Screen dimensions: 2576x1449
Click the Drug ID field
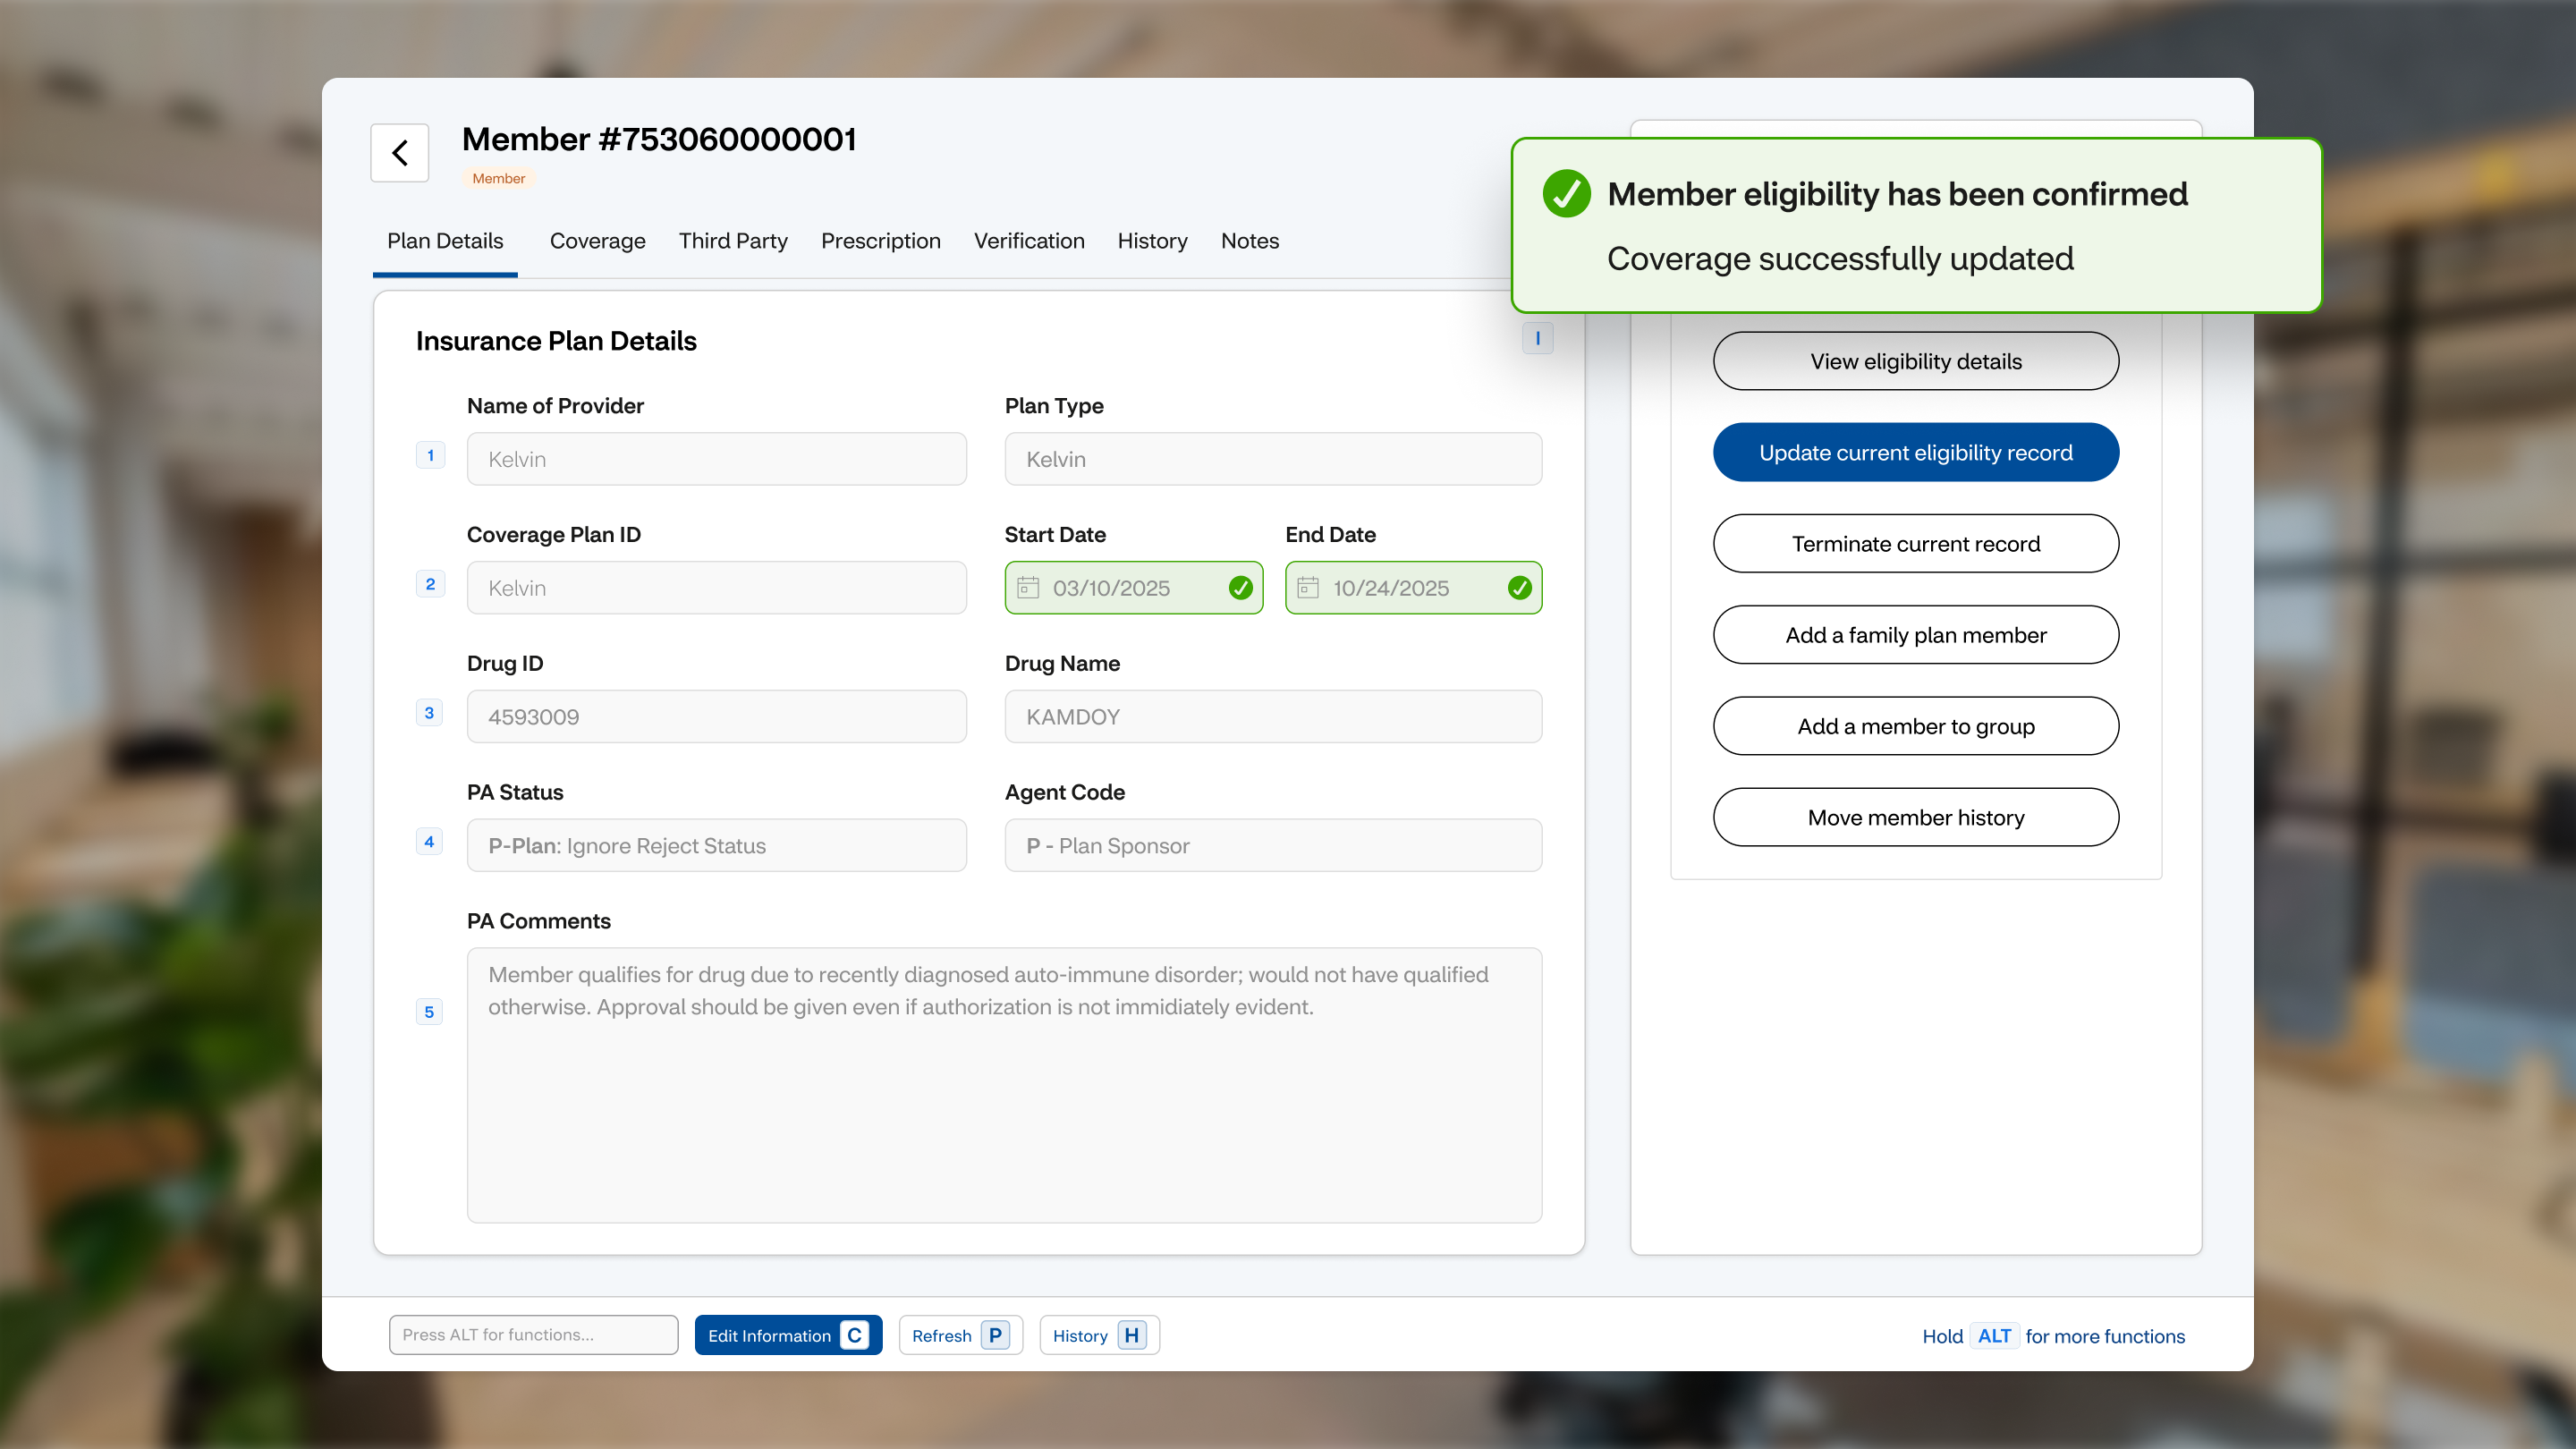(717, 716)
